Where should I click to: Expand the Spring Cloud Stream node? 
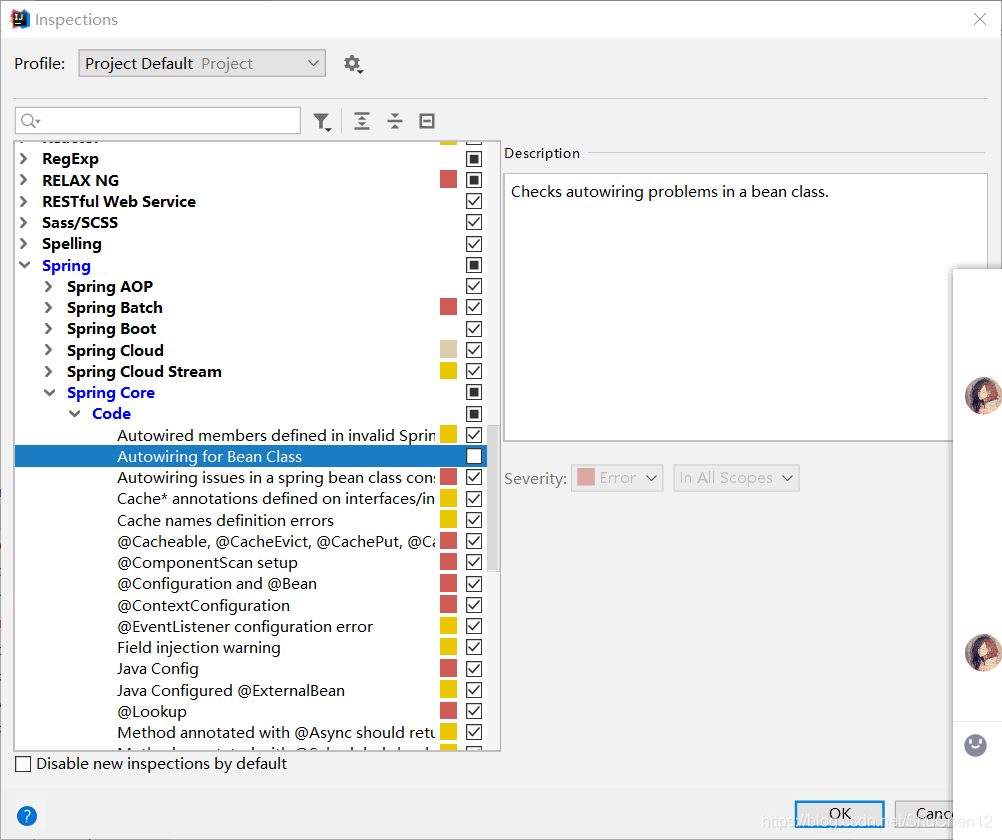coord(49,371)
